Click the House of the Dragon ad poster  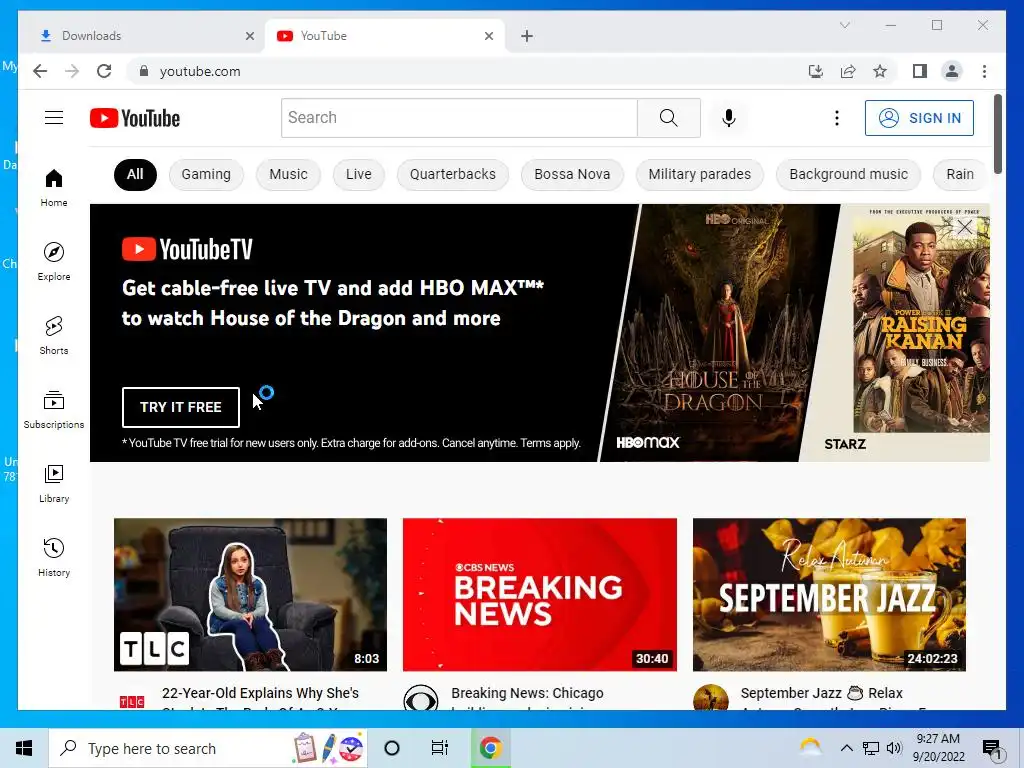[x=718, y=333]
